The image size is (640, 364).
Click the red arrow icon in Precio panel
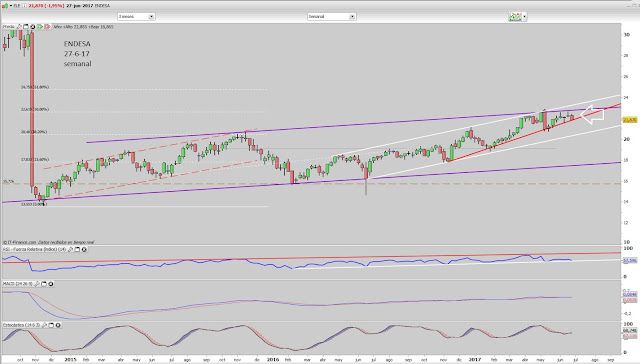click(x=47, y=27)
